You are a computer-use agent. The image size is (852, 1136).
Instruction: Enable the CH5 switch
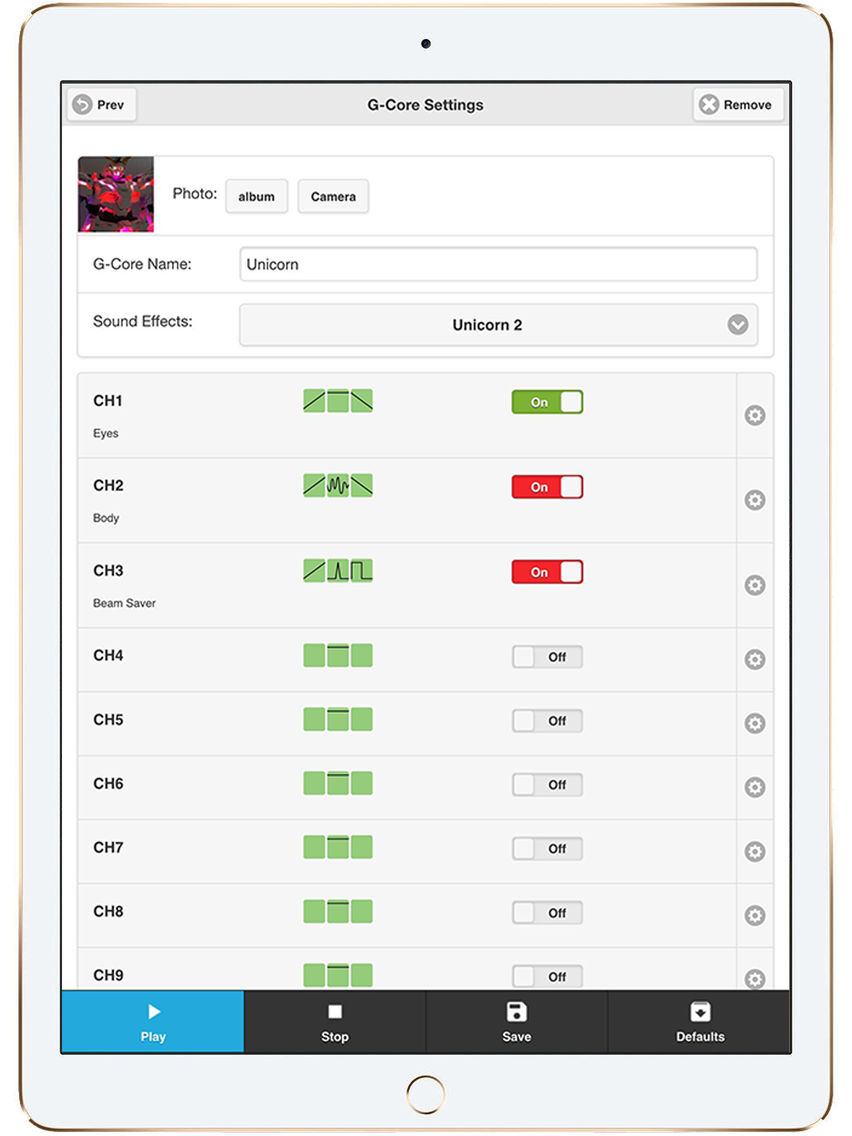[547, 721]
